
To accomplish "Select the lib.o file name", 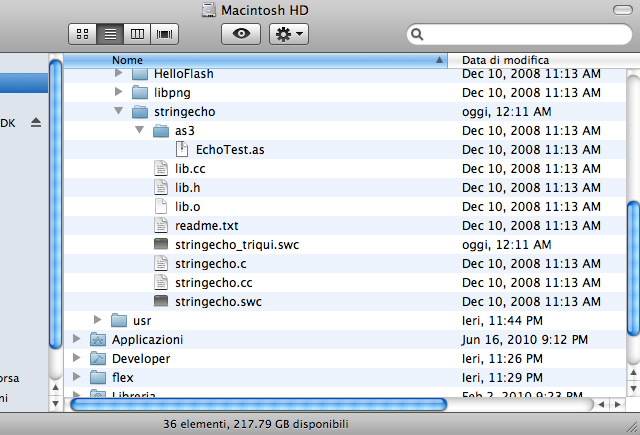I will (188, 207).
